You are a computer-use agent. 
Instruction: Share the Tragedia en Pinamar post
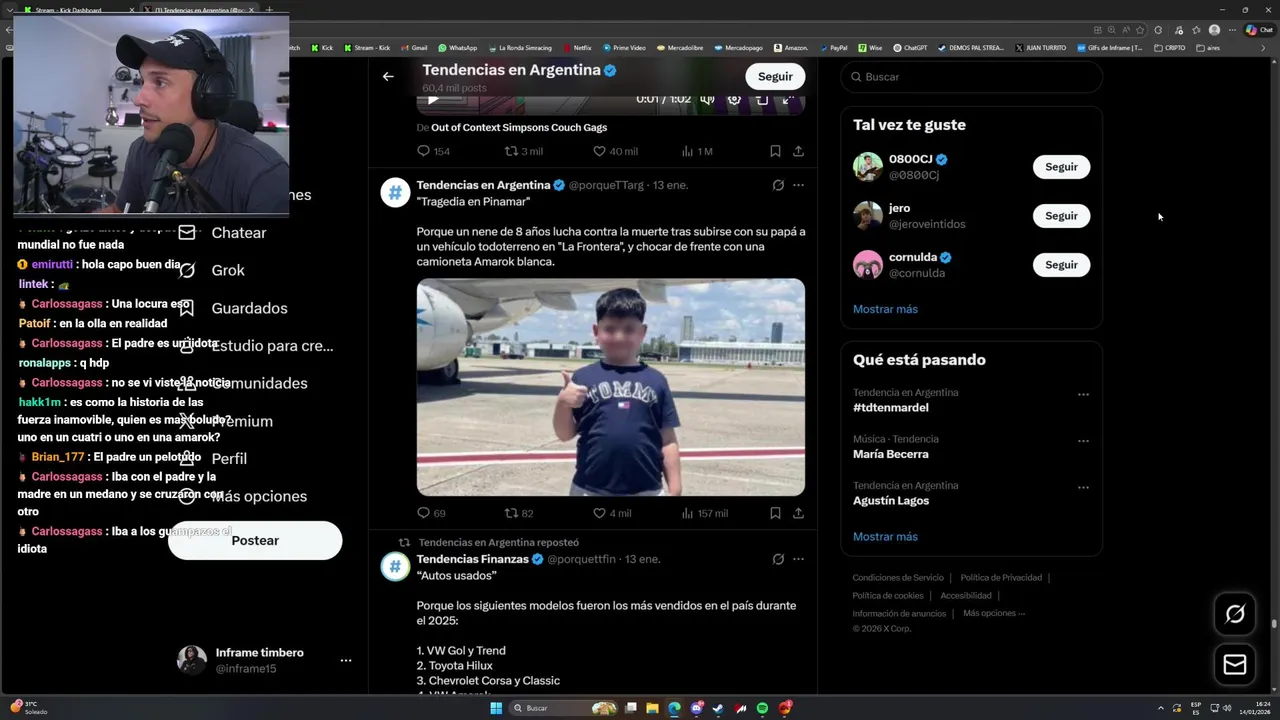(x=798, y=513)
